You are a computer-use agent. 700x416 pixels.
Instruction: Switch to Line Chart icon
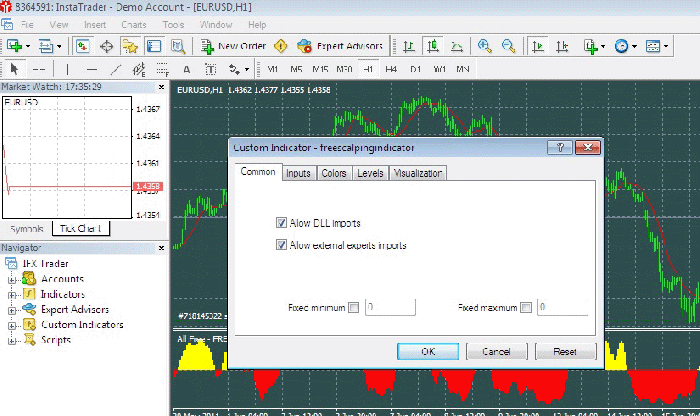pos(457,46)
